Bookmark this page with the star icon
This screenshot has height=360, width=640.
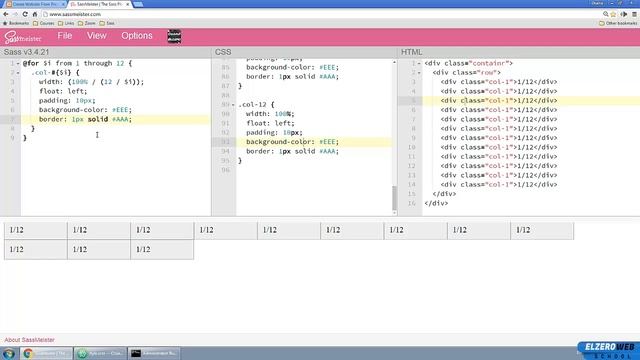(613, 14)
